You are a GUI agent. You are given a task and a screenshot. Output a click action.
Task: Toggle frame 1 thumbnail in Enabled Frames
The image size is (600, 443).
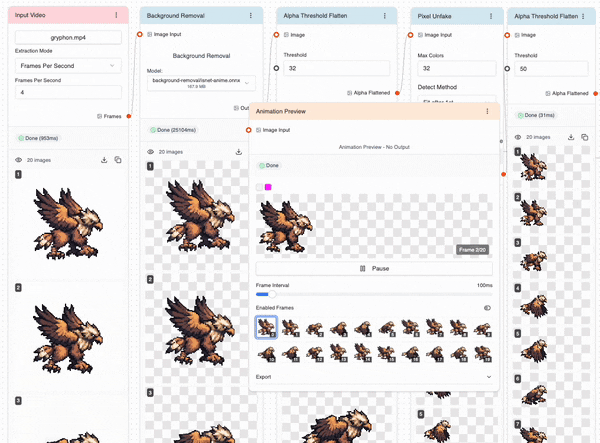point(290,328)
